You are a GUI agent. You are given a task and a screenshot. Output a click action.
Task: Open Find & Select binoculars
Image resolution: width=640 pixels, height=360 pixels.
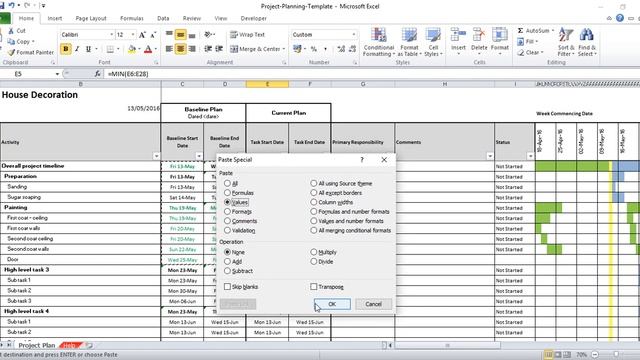point(587,42)
